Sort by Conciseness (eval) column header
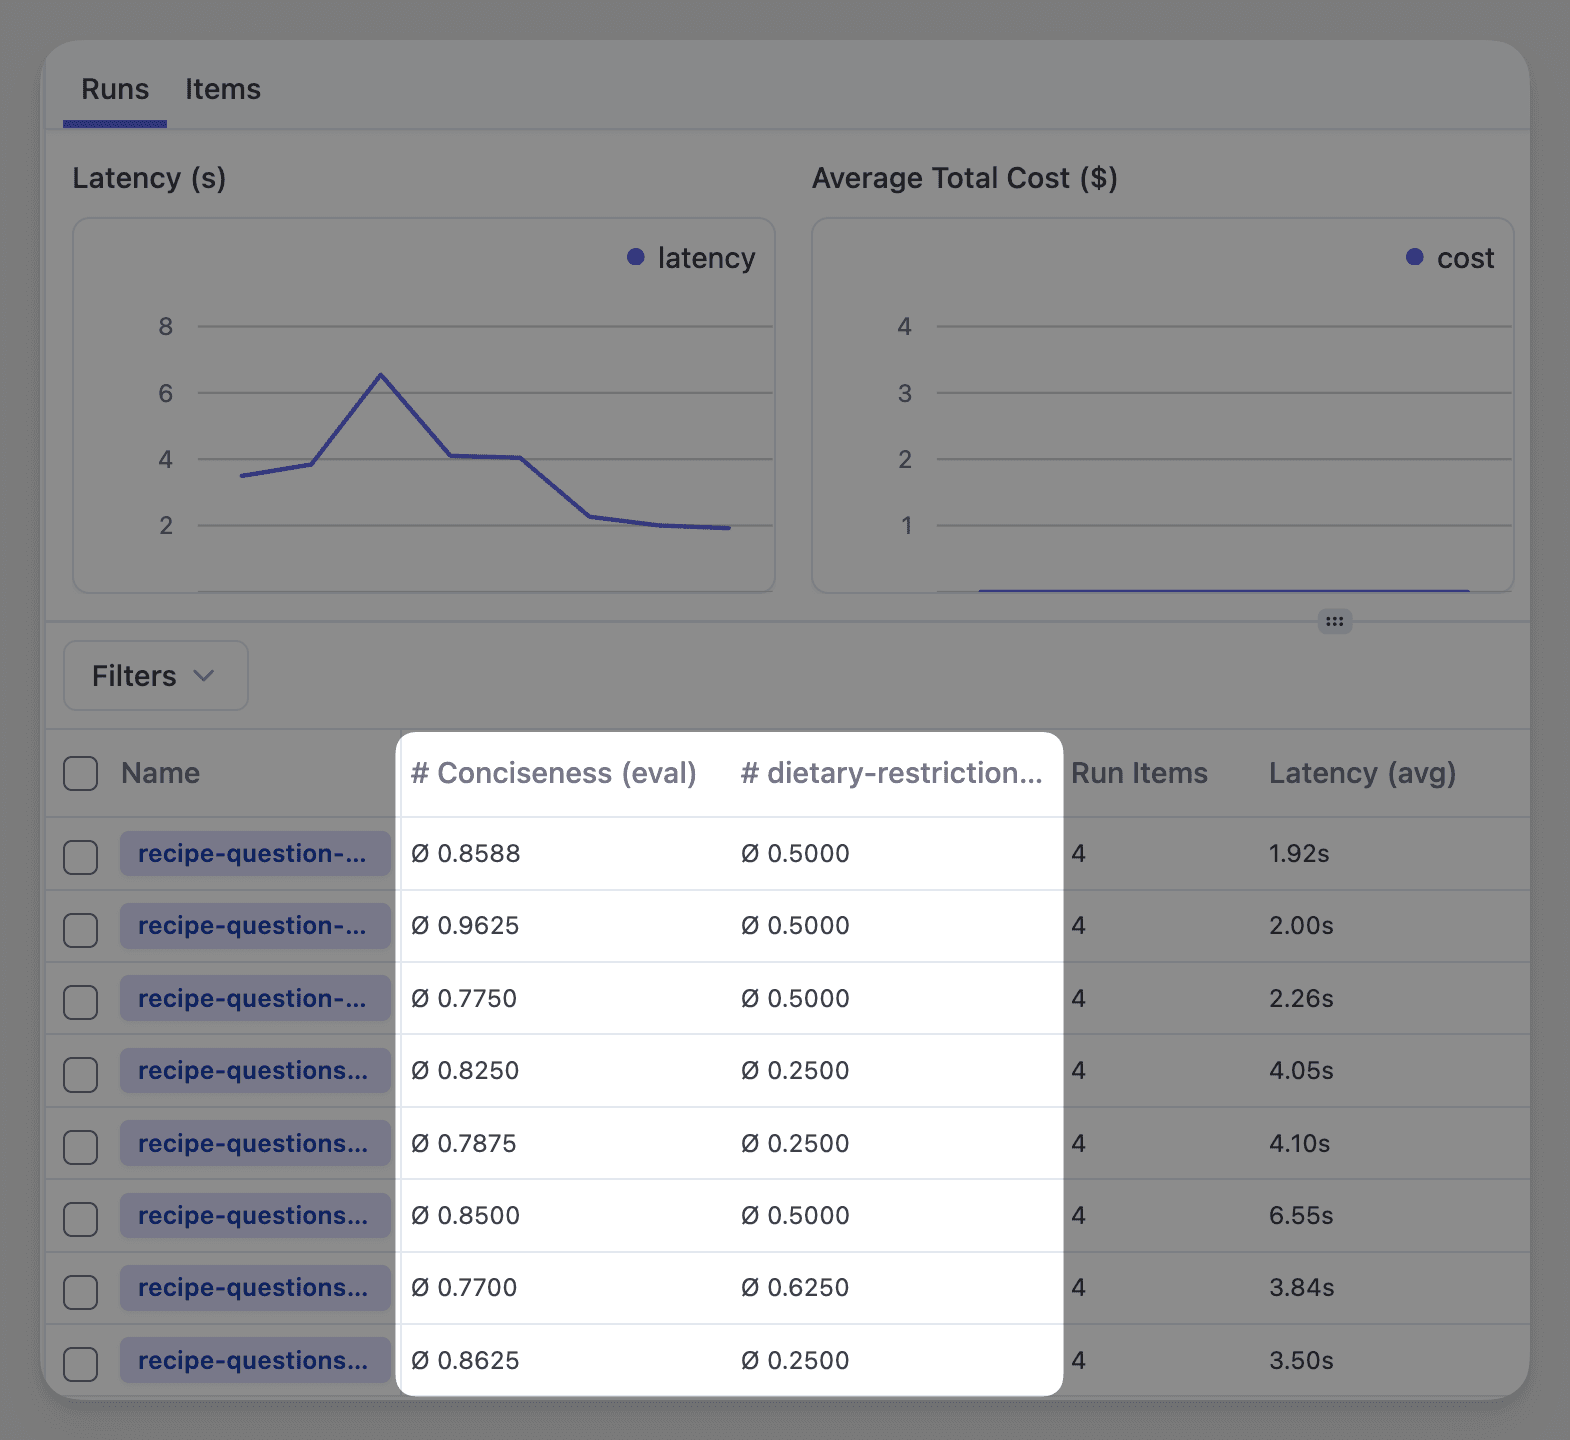Screen dimensions: 1570x1440 pos(553,773)
